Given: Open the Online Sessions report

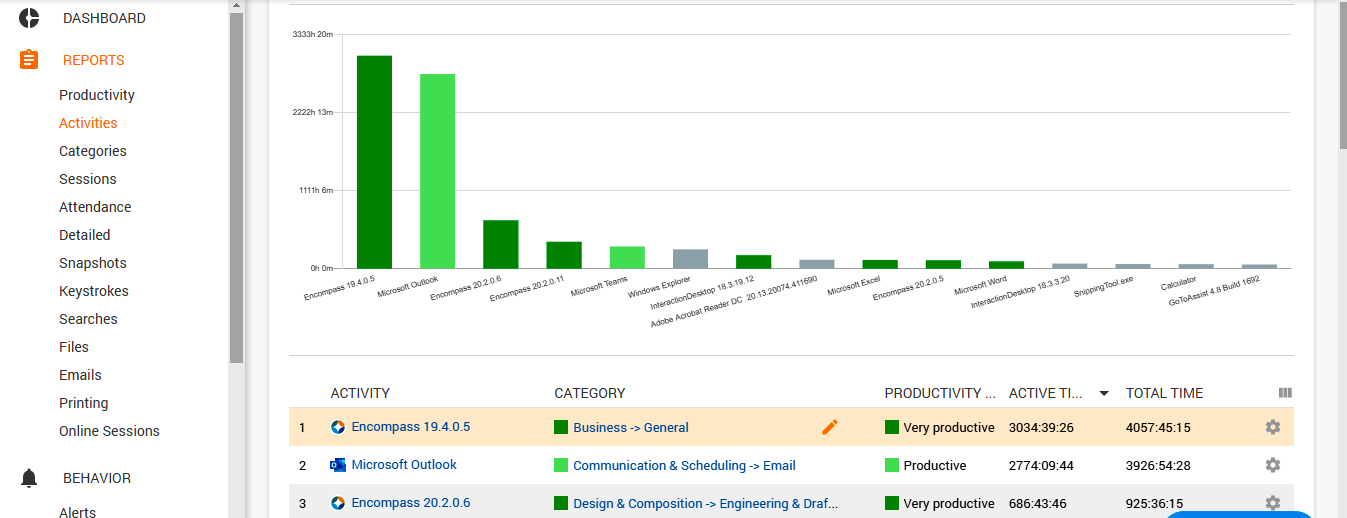Looking at the screenshot, I should pos(109,431).
